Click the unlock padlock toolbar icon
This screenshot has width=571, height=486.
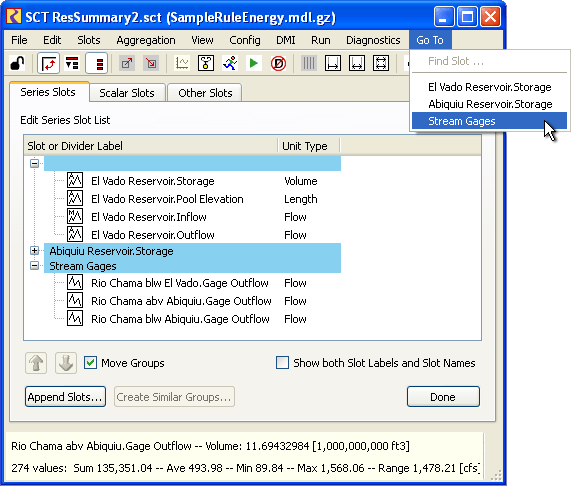click(17, 63)
